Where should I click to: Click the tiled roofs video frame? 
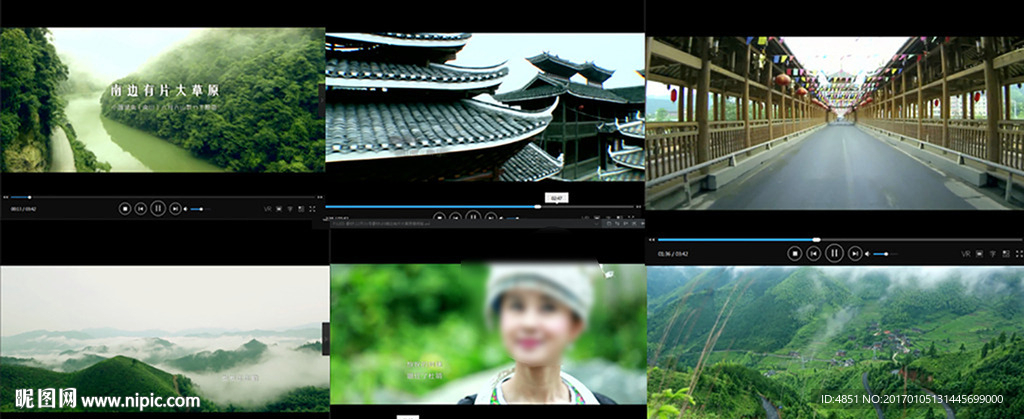tap(485, 107)
